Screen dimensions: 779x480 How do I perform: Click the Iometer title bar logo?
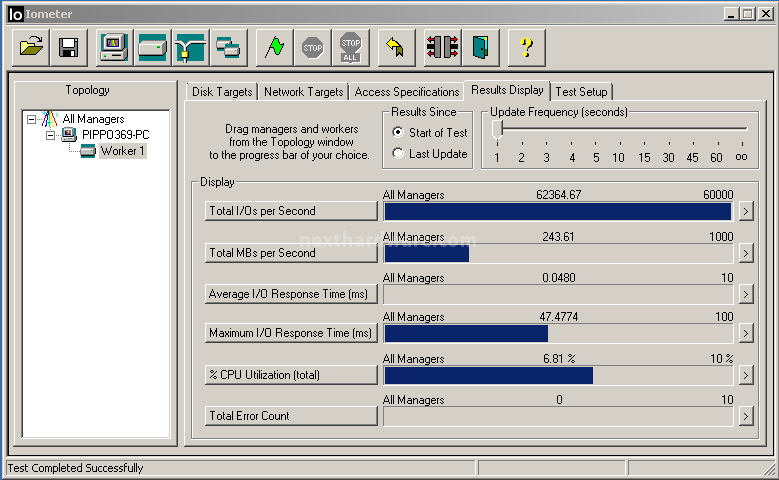point(16,14)
